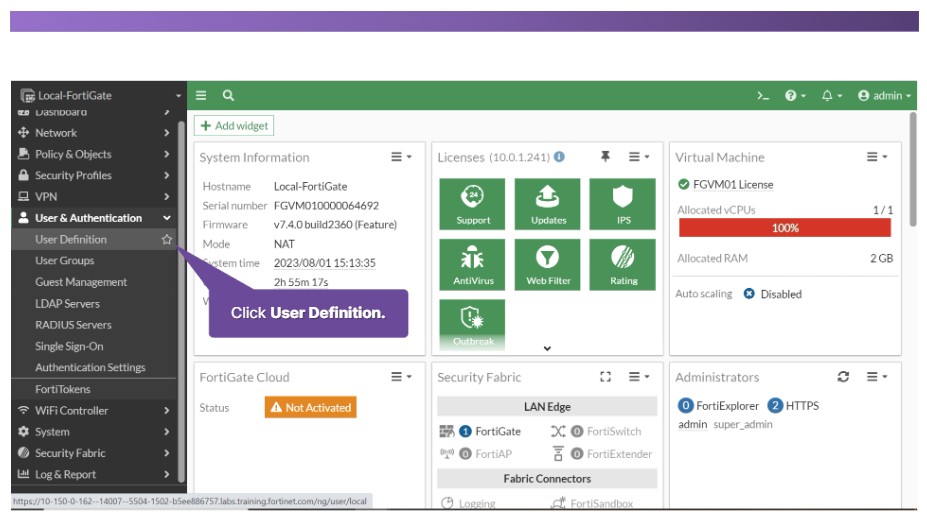
Task: Expand the Network menu
Action: [94, 132]
